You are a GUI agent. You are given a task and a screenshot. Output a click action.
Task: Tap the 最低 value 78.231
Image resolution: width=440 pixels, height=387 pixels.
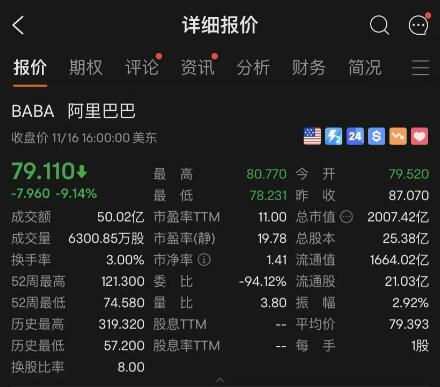point(268,196)
